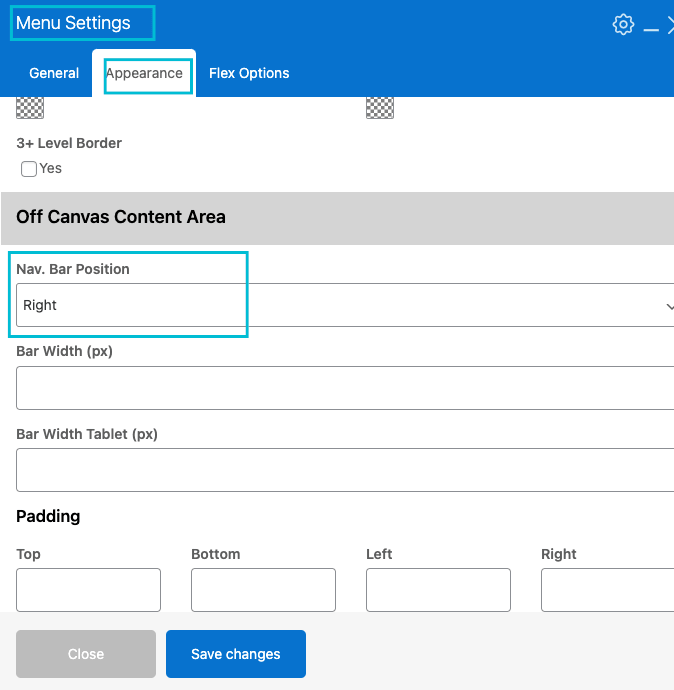Focus the Bar Width Tablet (px) field
The width and height of the screenshot is (674, 690).
[x=340, y=470]
